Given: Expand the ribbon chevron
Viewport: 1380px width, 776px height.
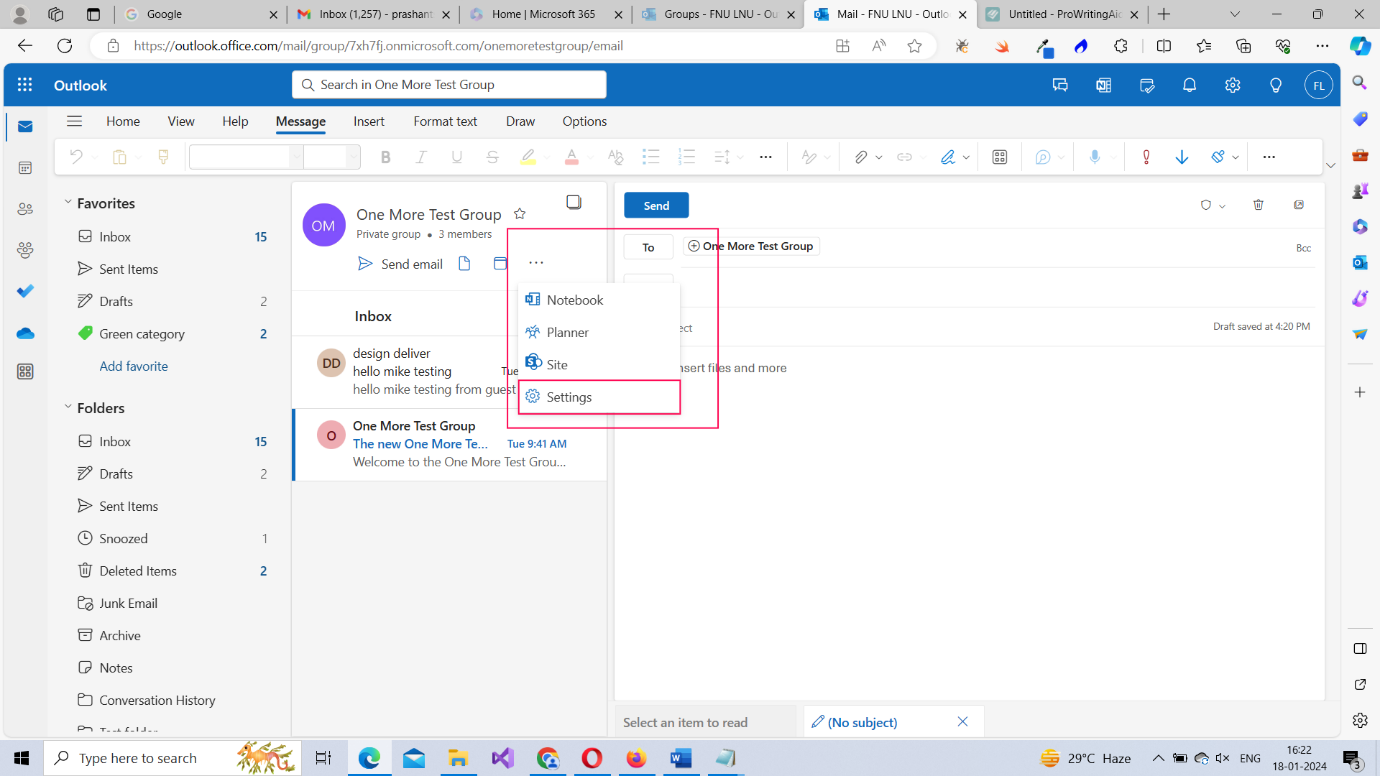Looking at the screenshot, I should click(x=1330, y=165).
